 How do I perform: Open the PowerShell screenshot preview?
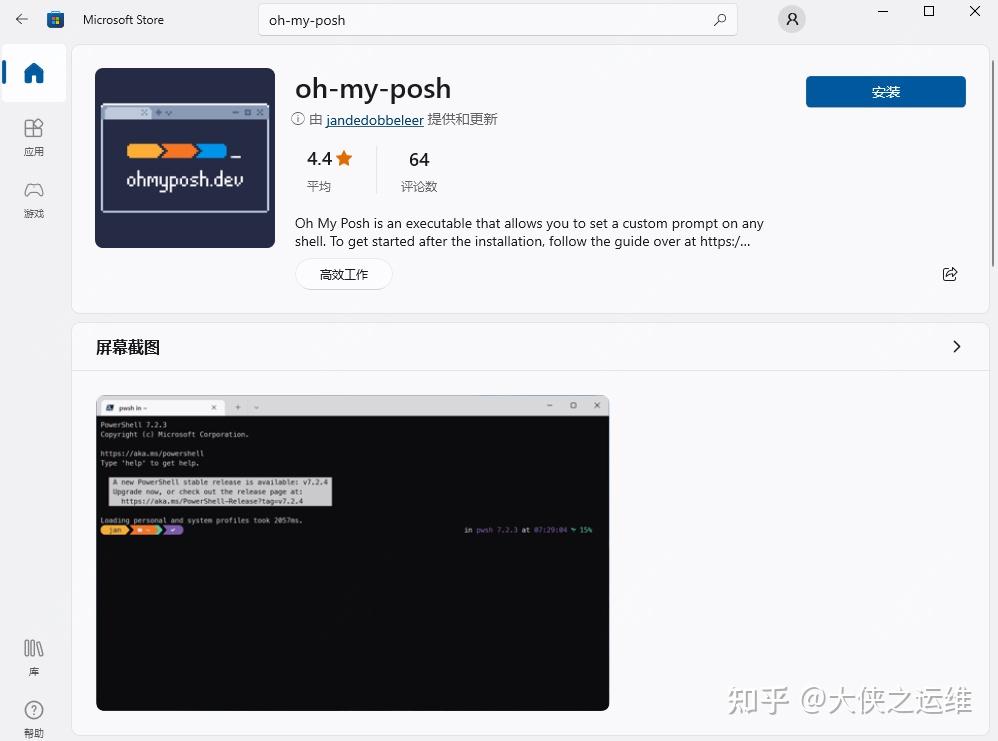[352, 553]
